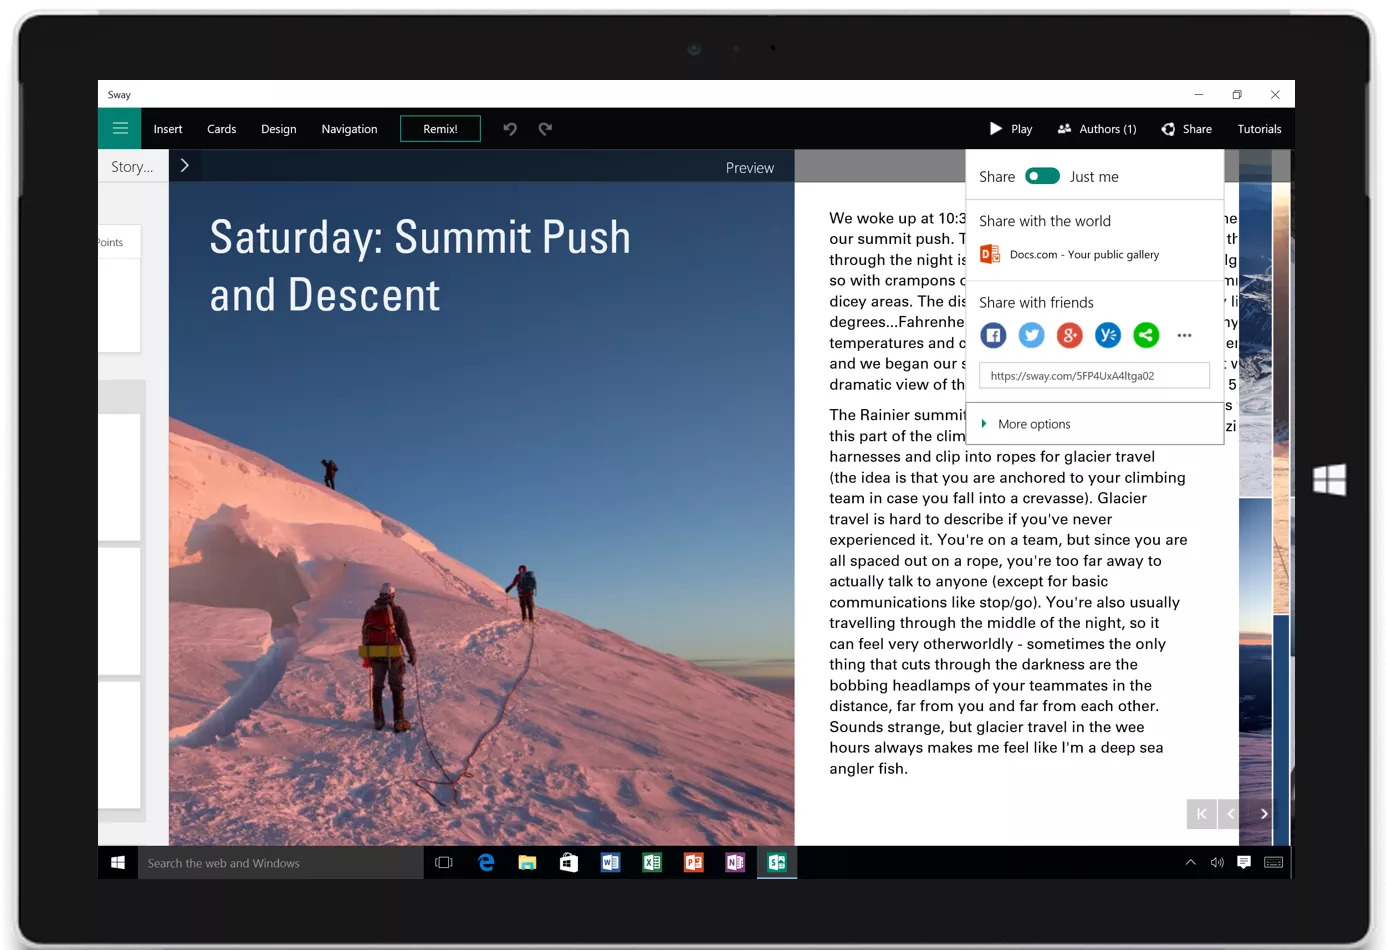Open the Insert menu
Screen dimensions: 1386x950
click(x=168, y=129)
